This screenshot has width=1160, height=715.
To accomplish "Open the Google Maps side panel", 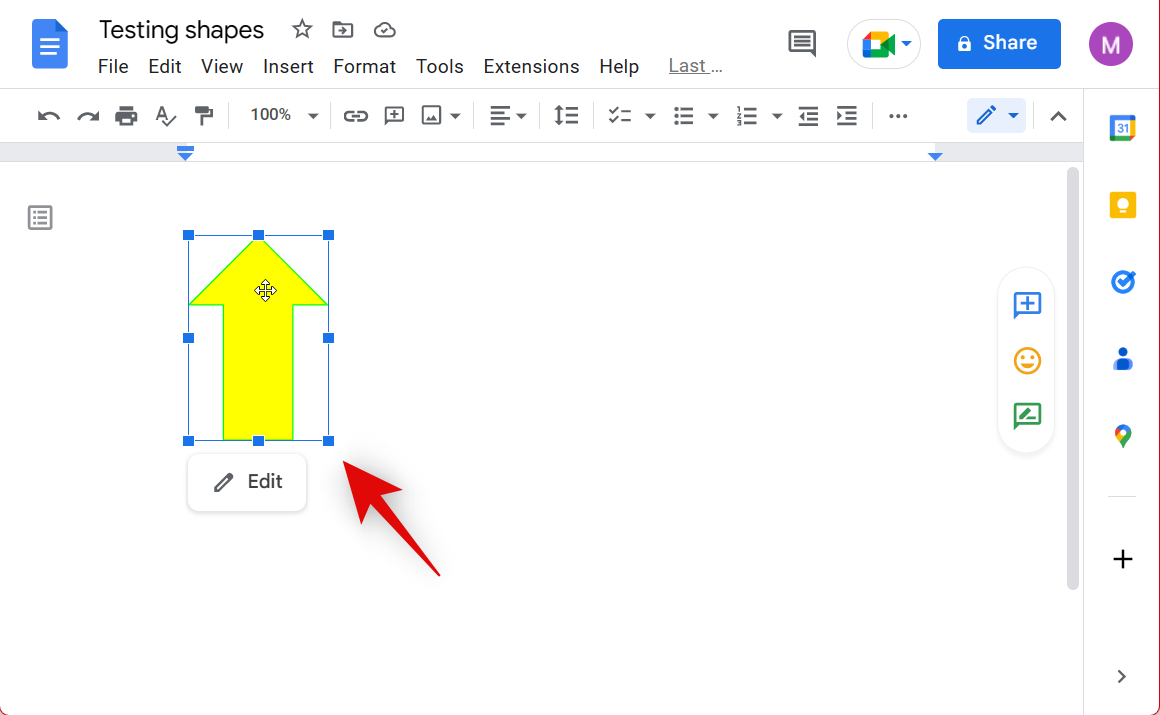I will (x=1122, y=436).
